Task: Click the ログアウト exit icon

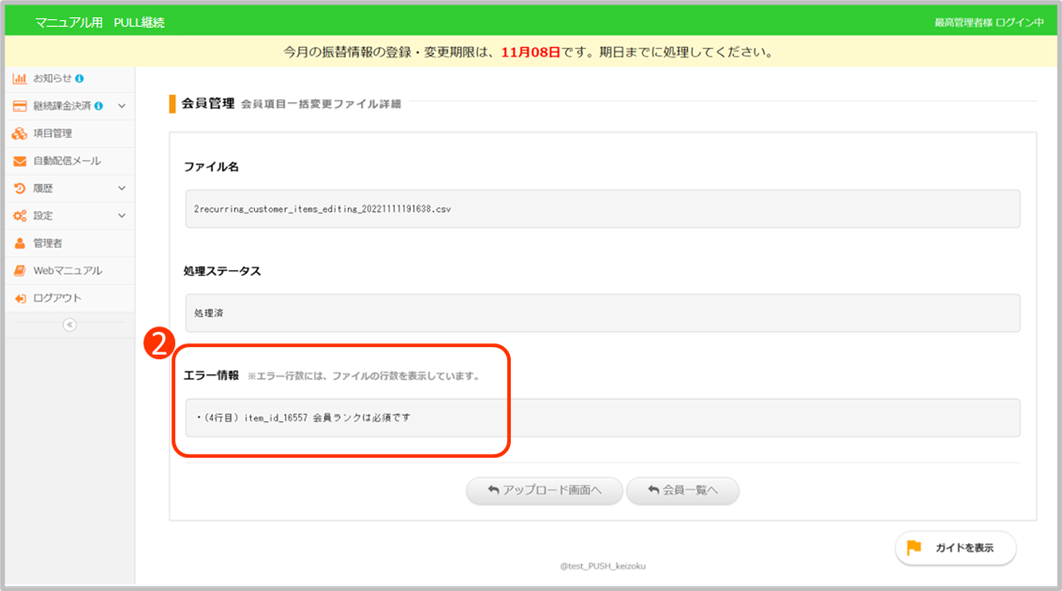Action: (x=19, y=298)
